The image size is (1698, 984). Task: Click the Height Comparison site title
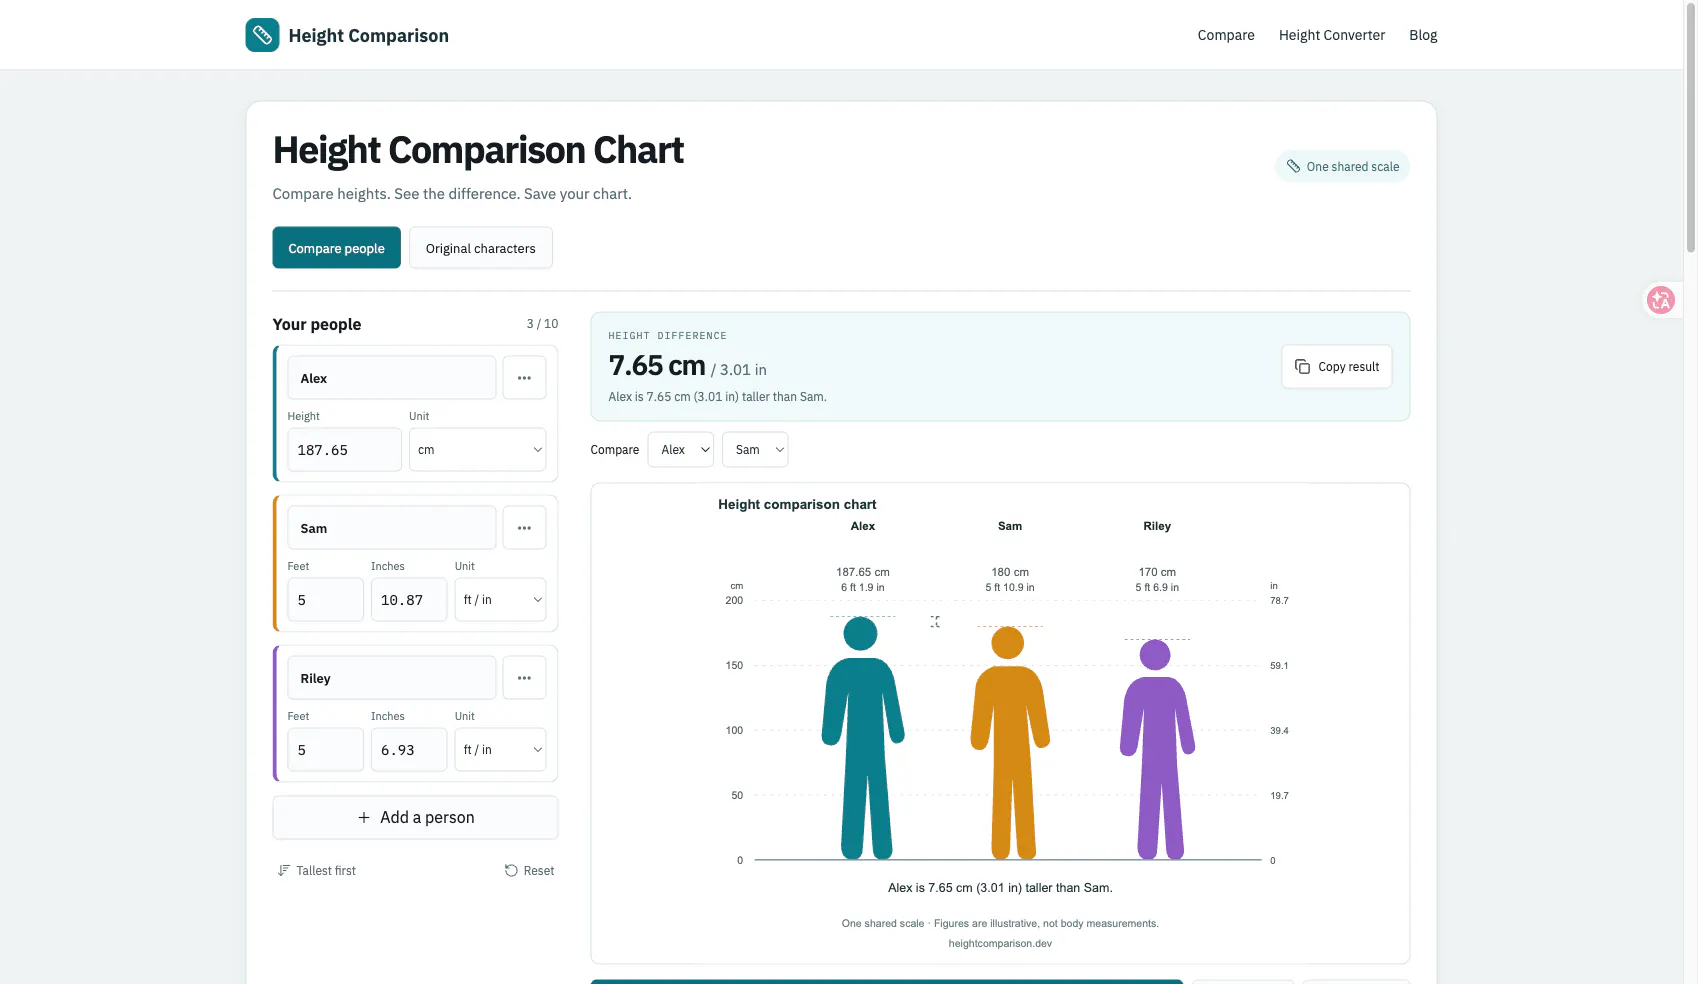369,36
